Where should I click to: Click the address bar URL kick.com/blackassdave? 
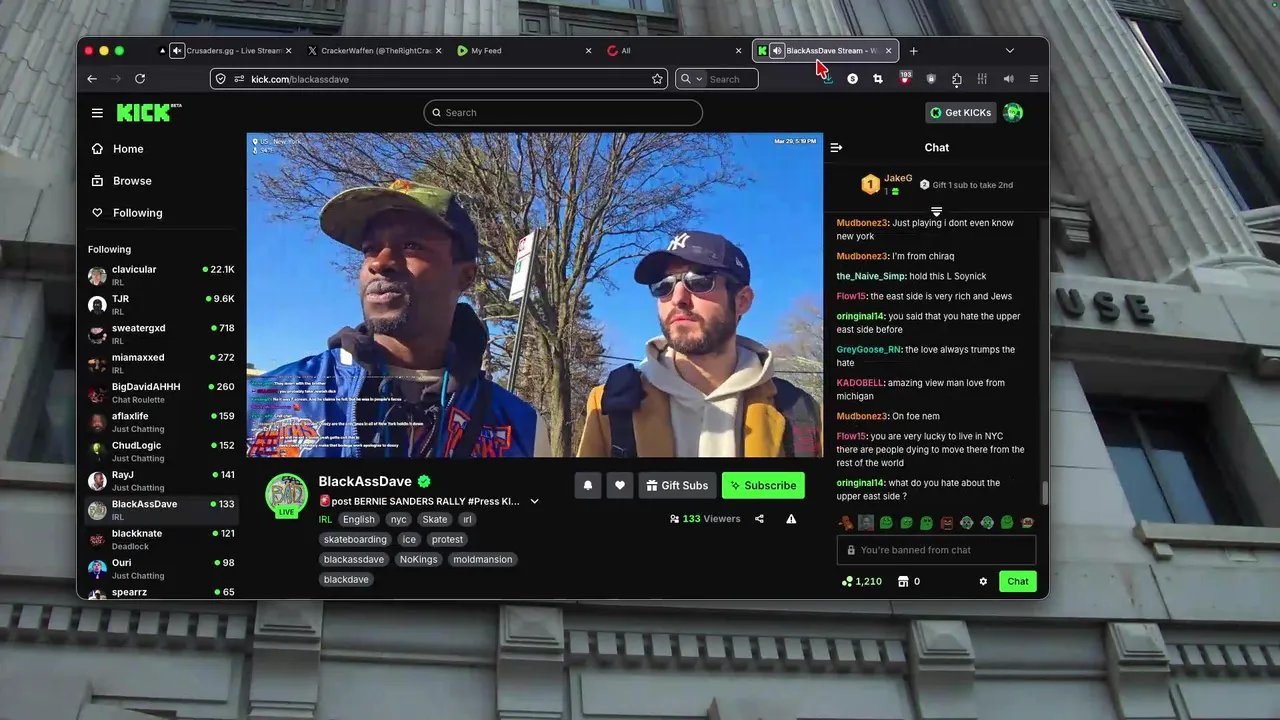coord(300,79)
